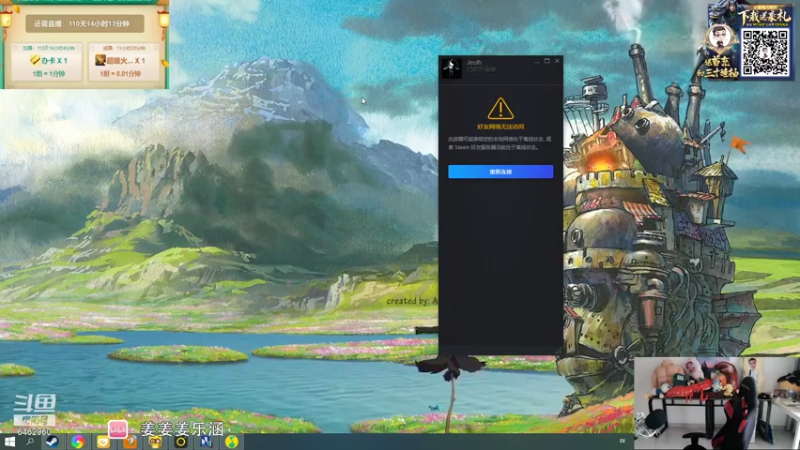The width and height of the screenshot is (800, 450).
Task: Click the yellow warning triangle icon
Action: coord(501,109)
